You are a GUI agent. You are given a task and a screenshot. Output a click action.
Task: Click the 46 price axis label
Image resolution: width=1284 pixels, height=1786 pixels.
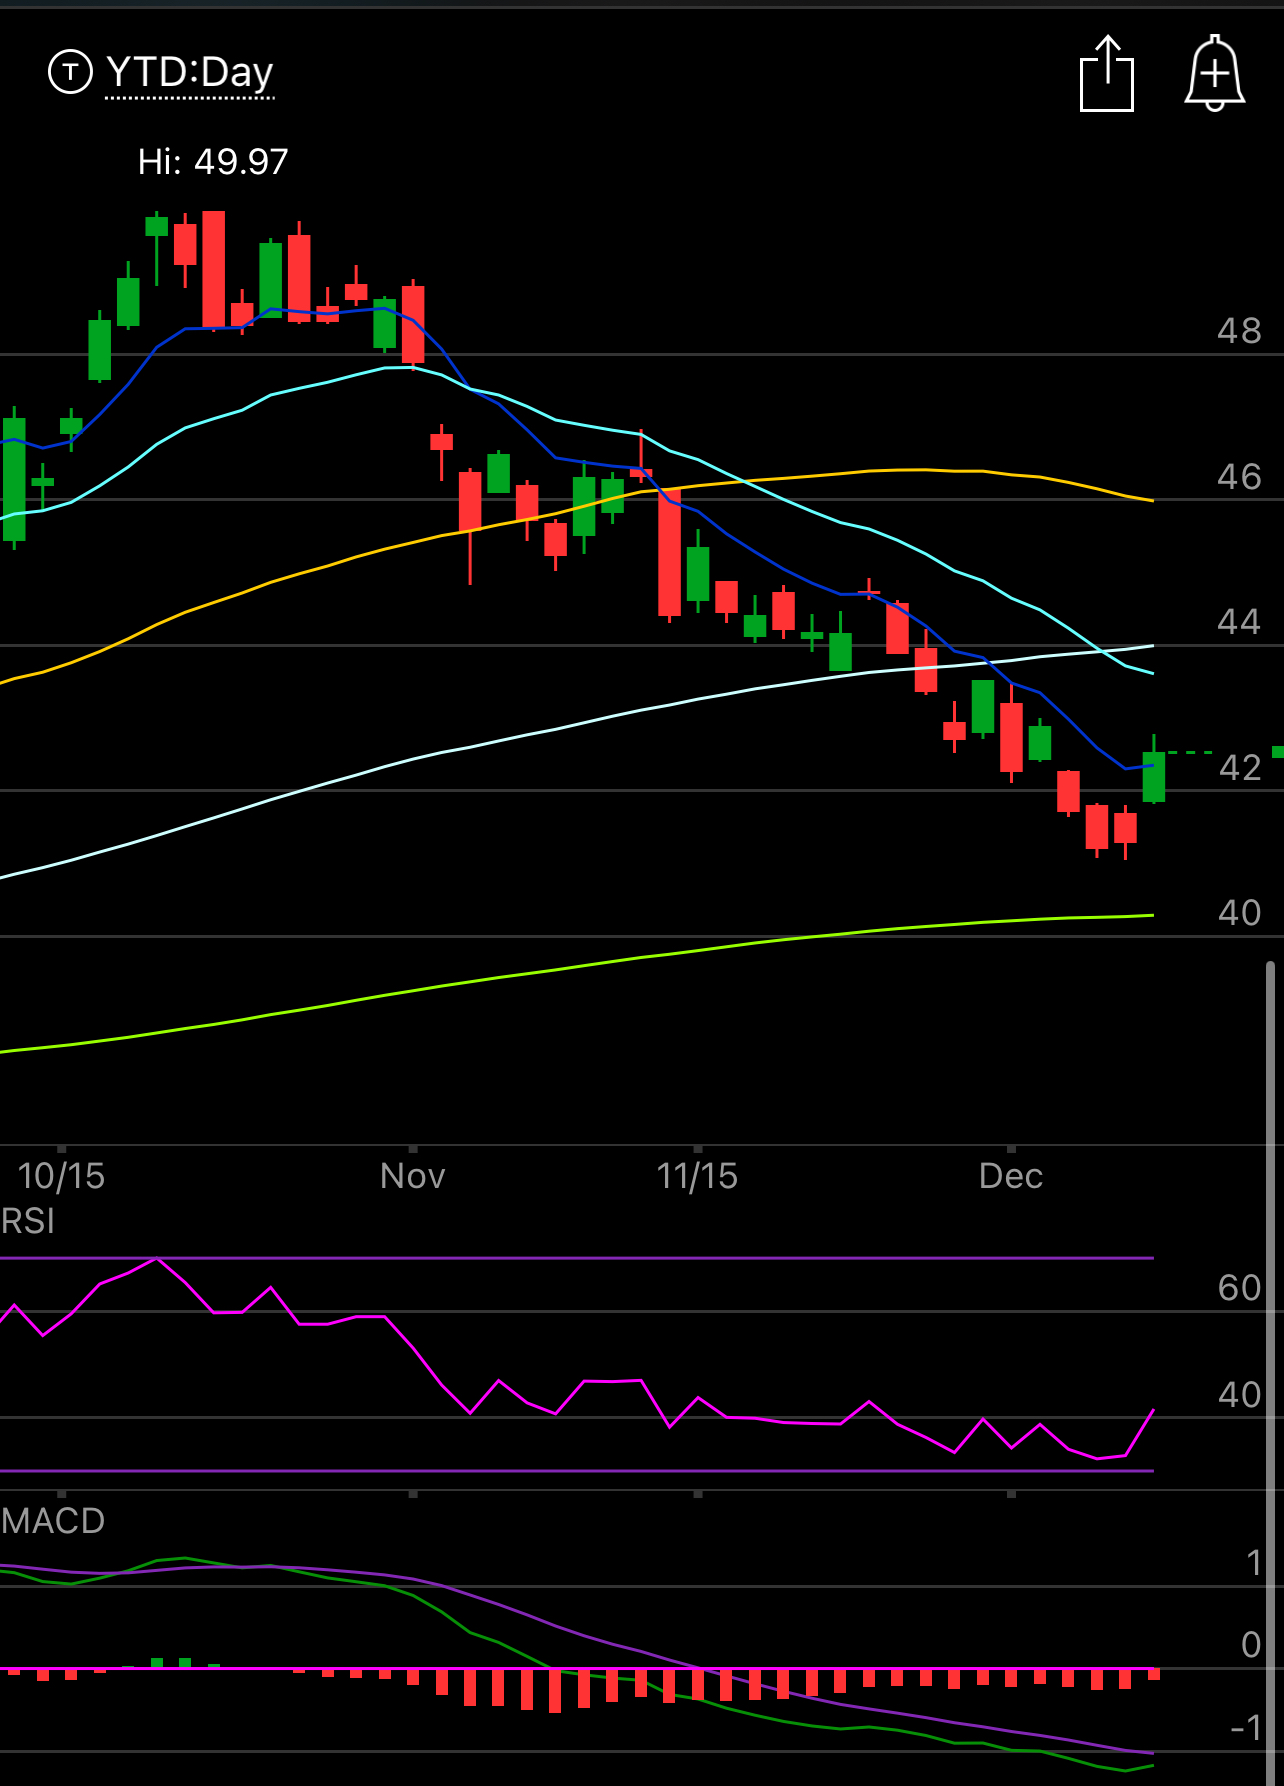(x=1239, y=477)
